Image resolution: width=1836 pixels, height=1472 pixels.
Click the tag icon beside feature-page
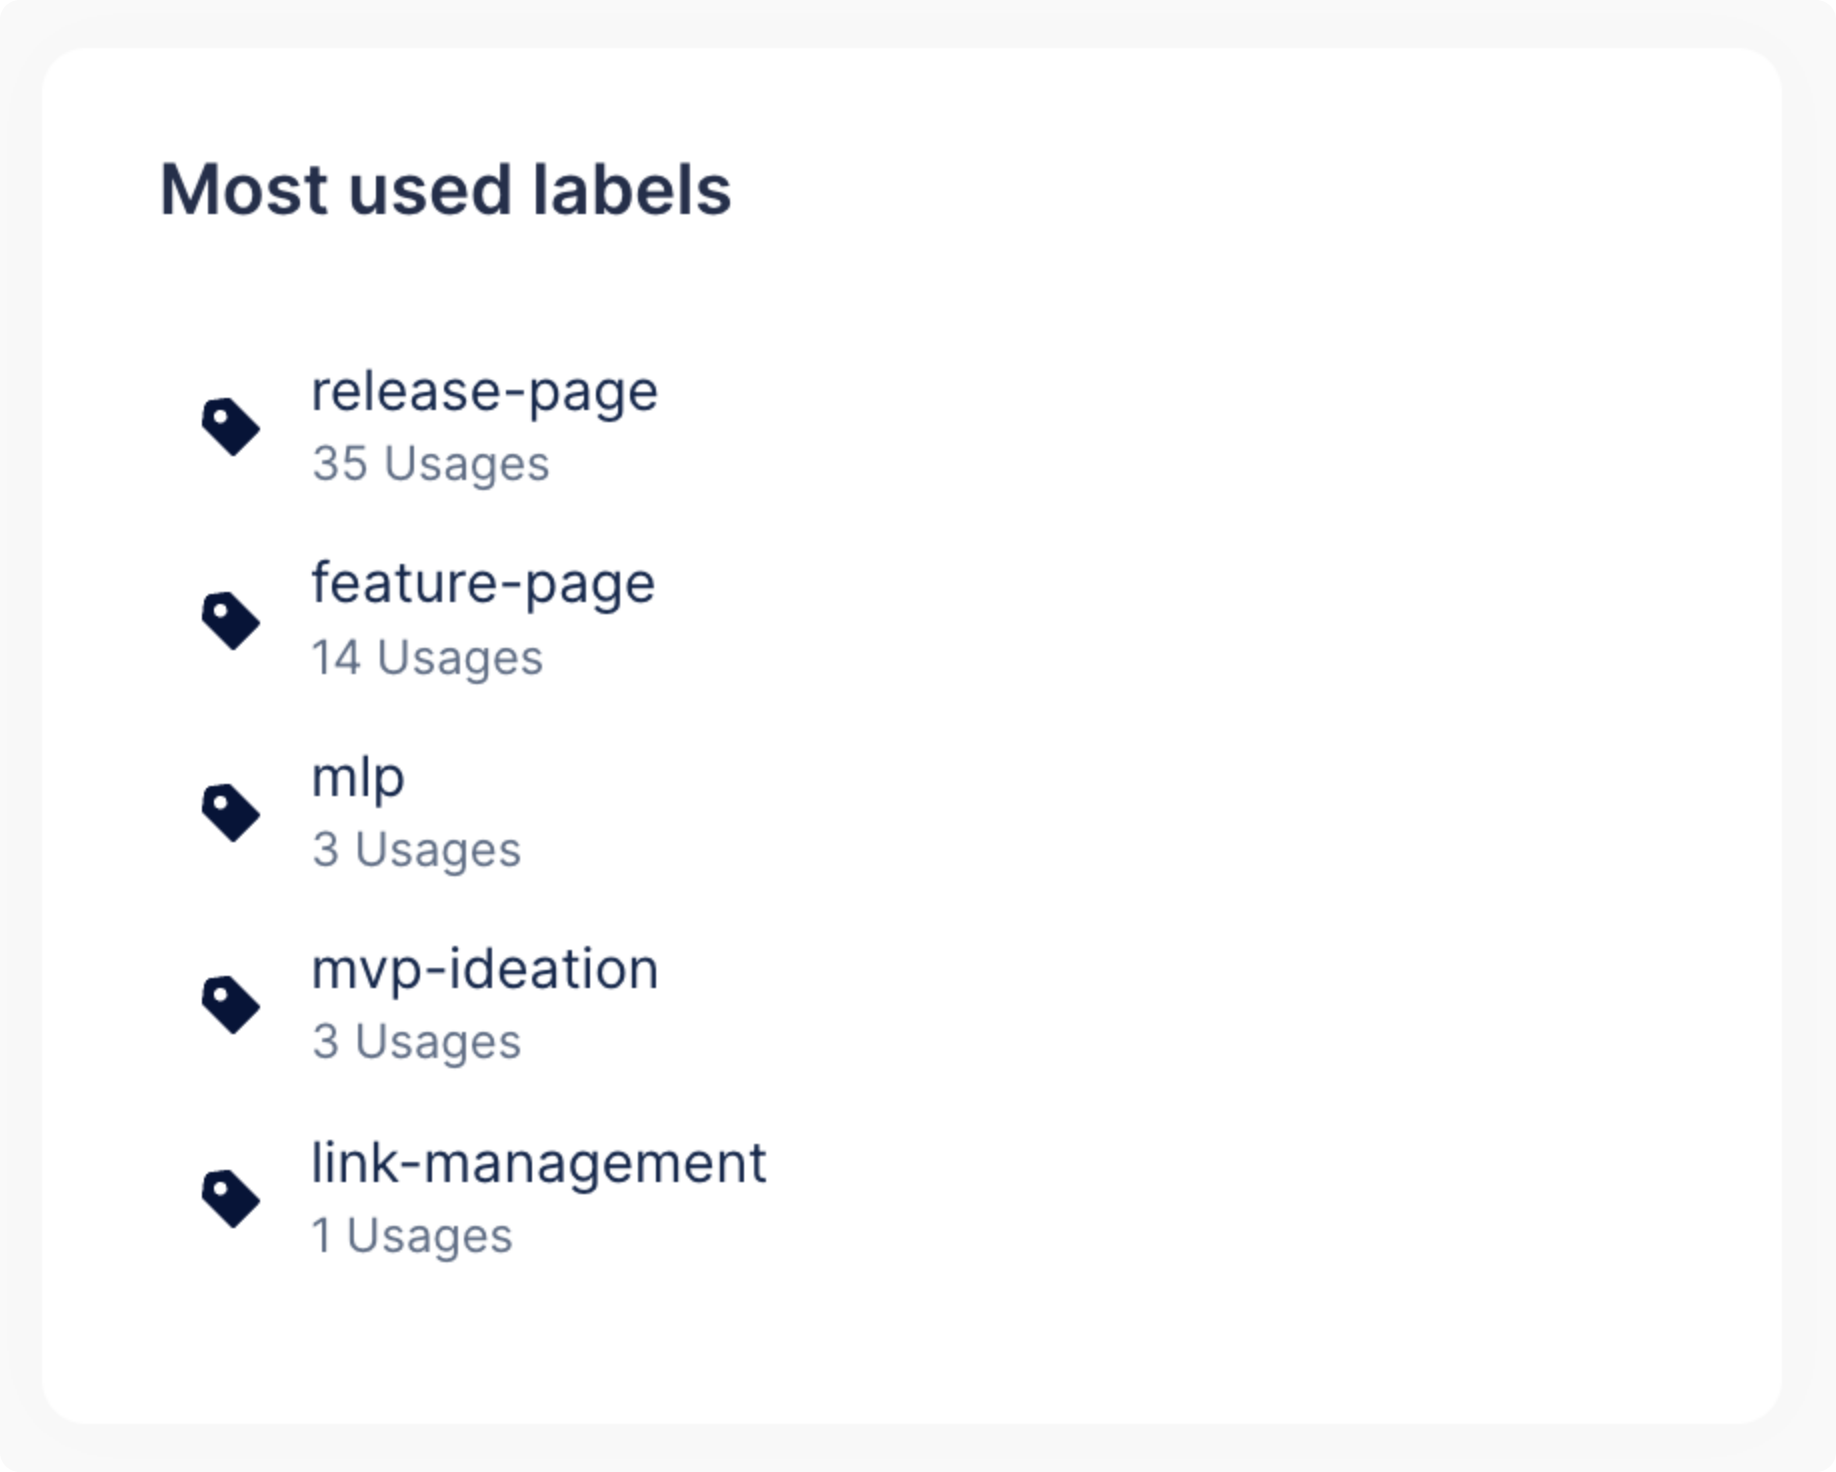click(x=231, y=618)
